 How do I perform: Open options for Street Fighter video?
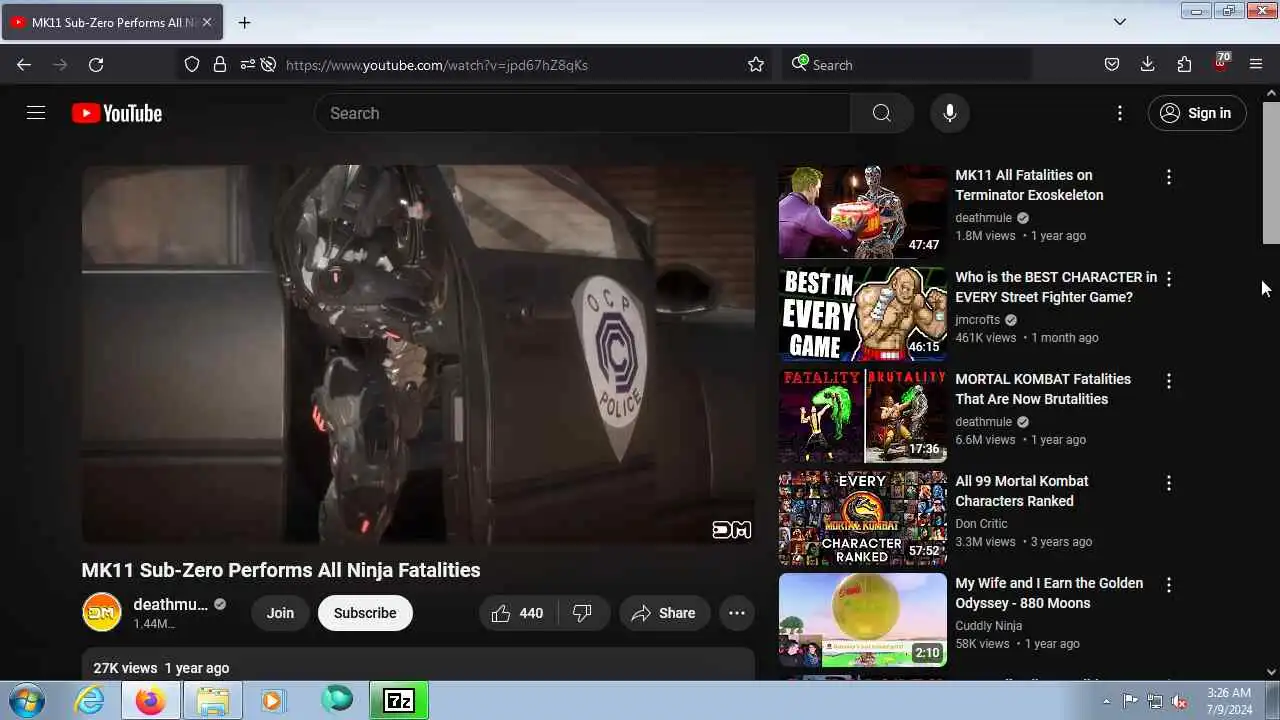[x=1168, y=279]
